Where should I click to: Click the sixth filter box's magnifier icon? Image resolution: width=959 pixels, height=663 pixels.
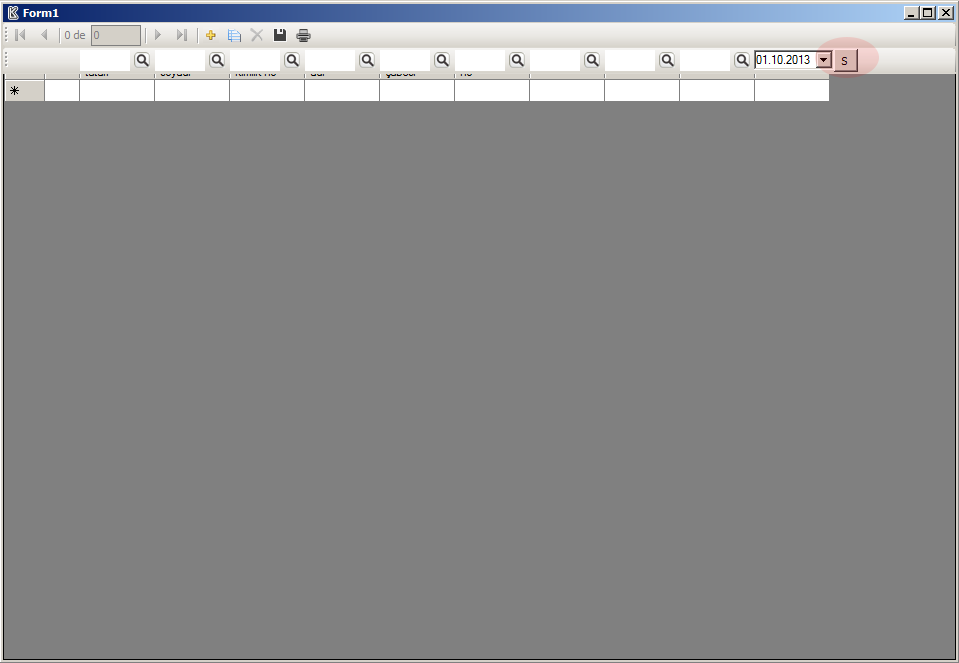(x=517, y=60)
